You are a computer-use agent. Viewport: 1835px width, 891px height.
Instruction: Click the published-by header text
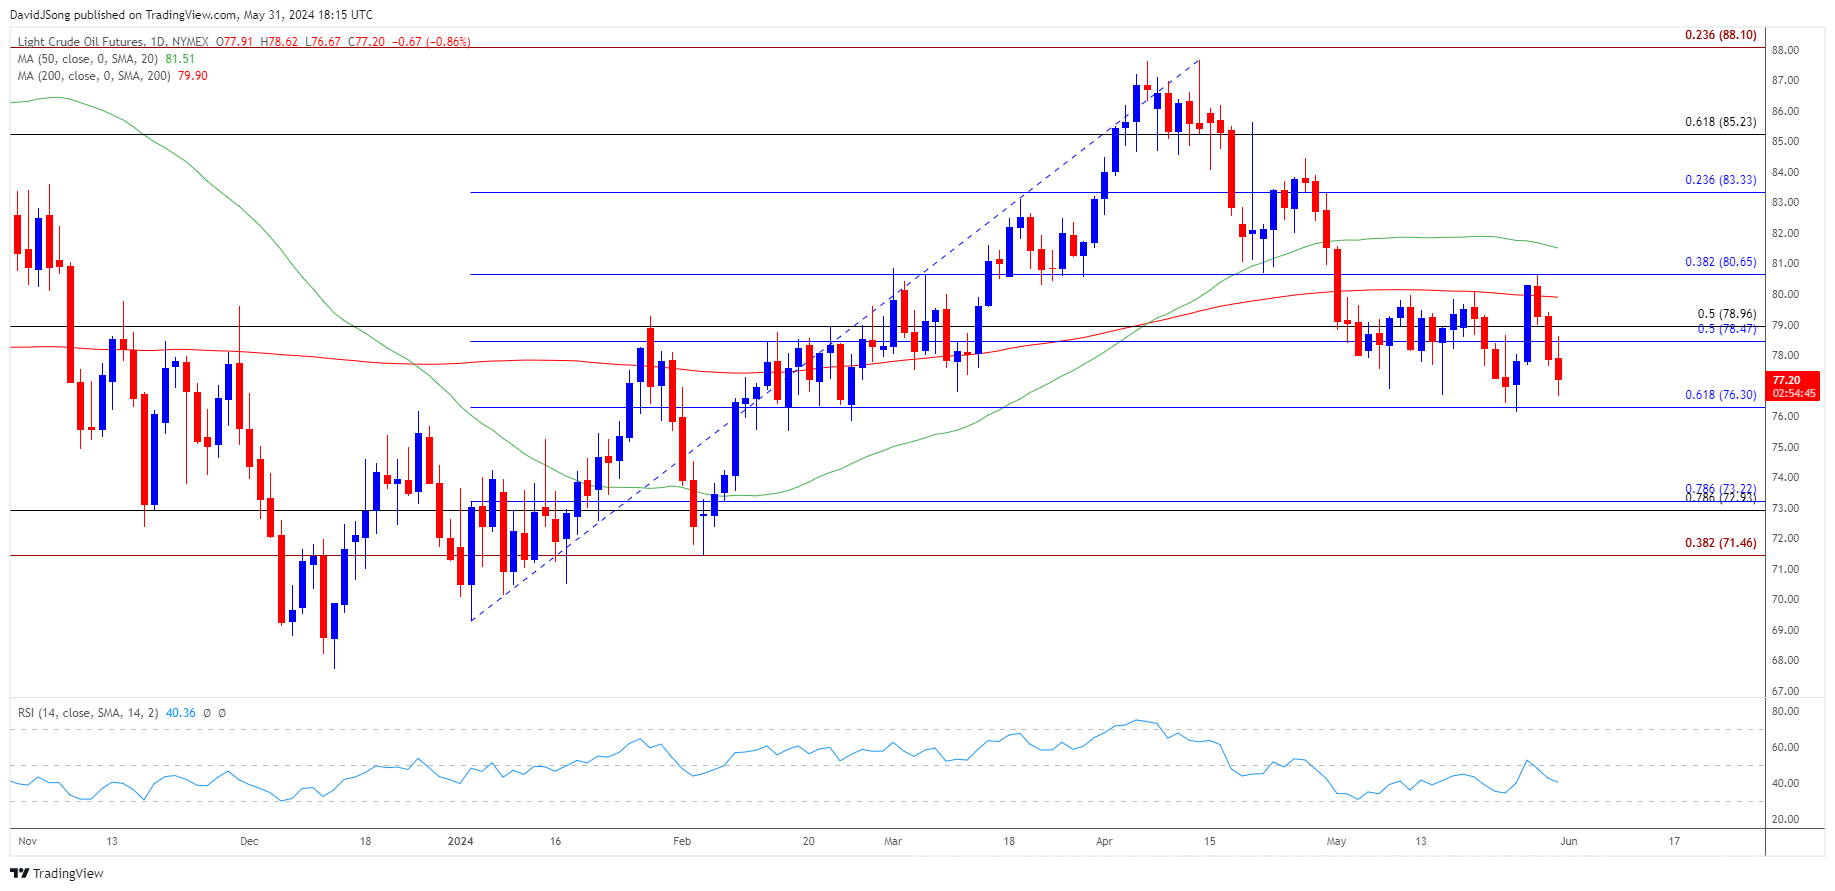click(191, 15)
